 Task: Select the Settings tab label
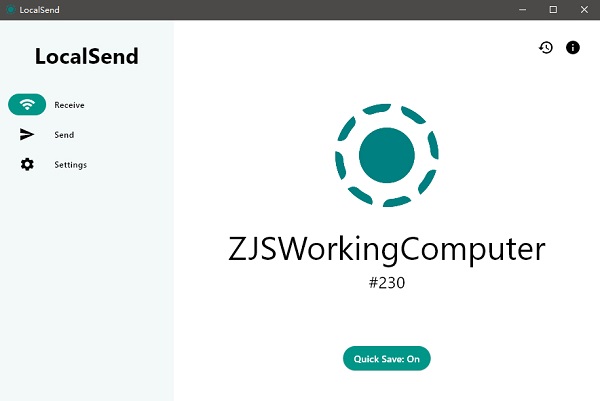coord(70,164)
